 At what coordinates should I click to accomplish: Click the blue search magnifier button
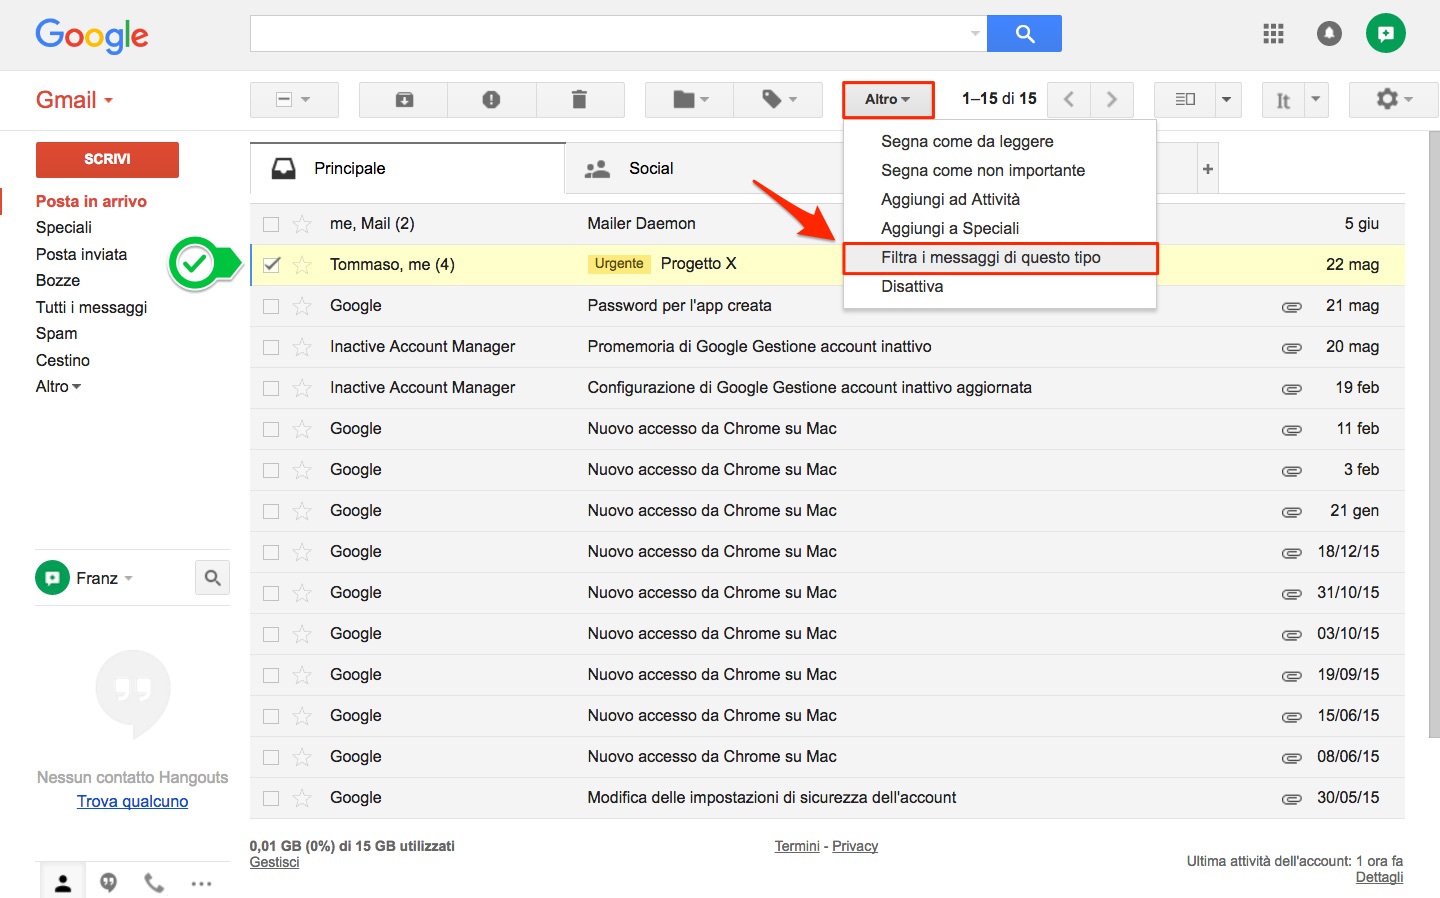(1024, 33)
